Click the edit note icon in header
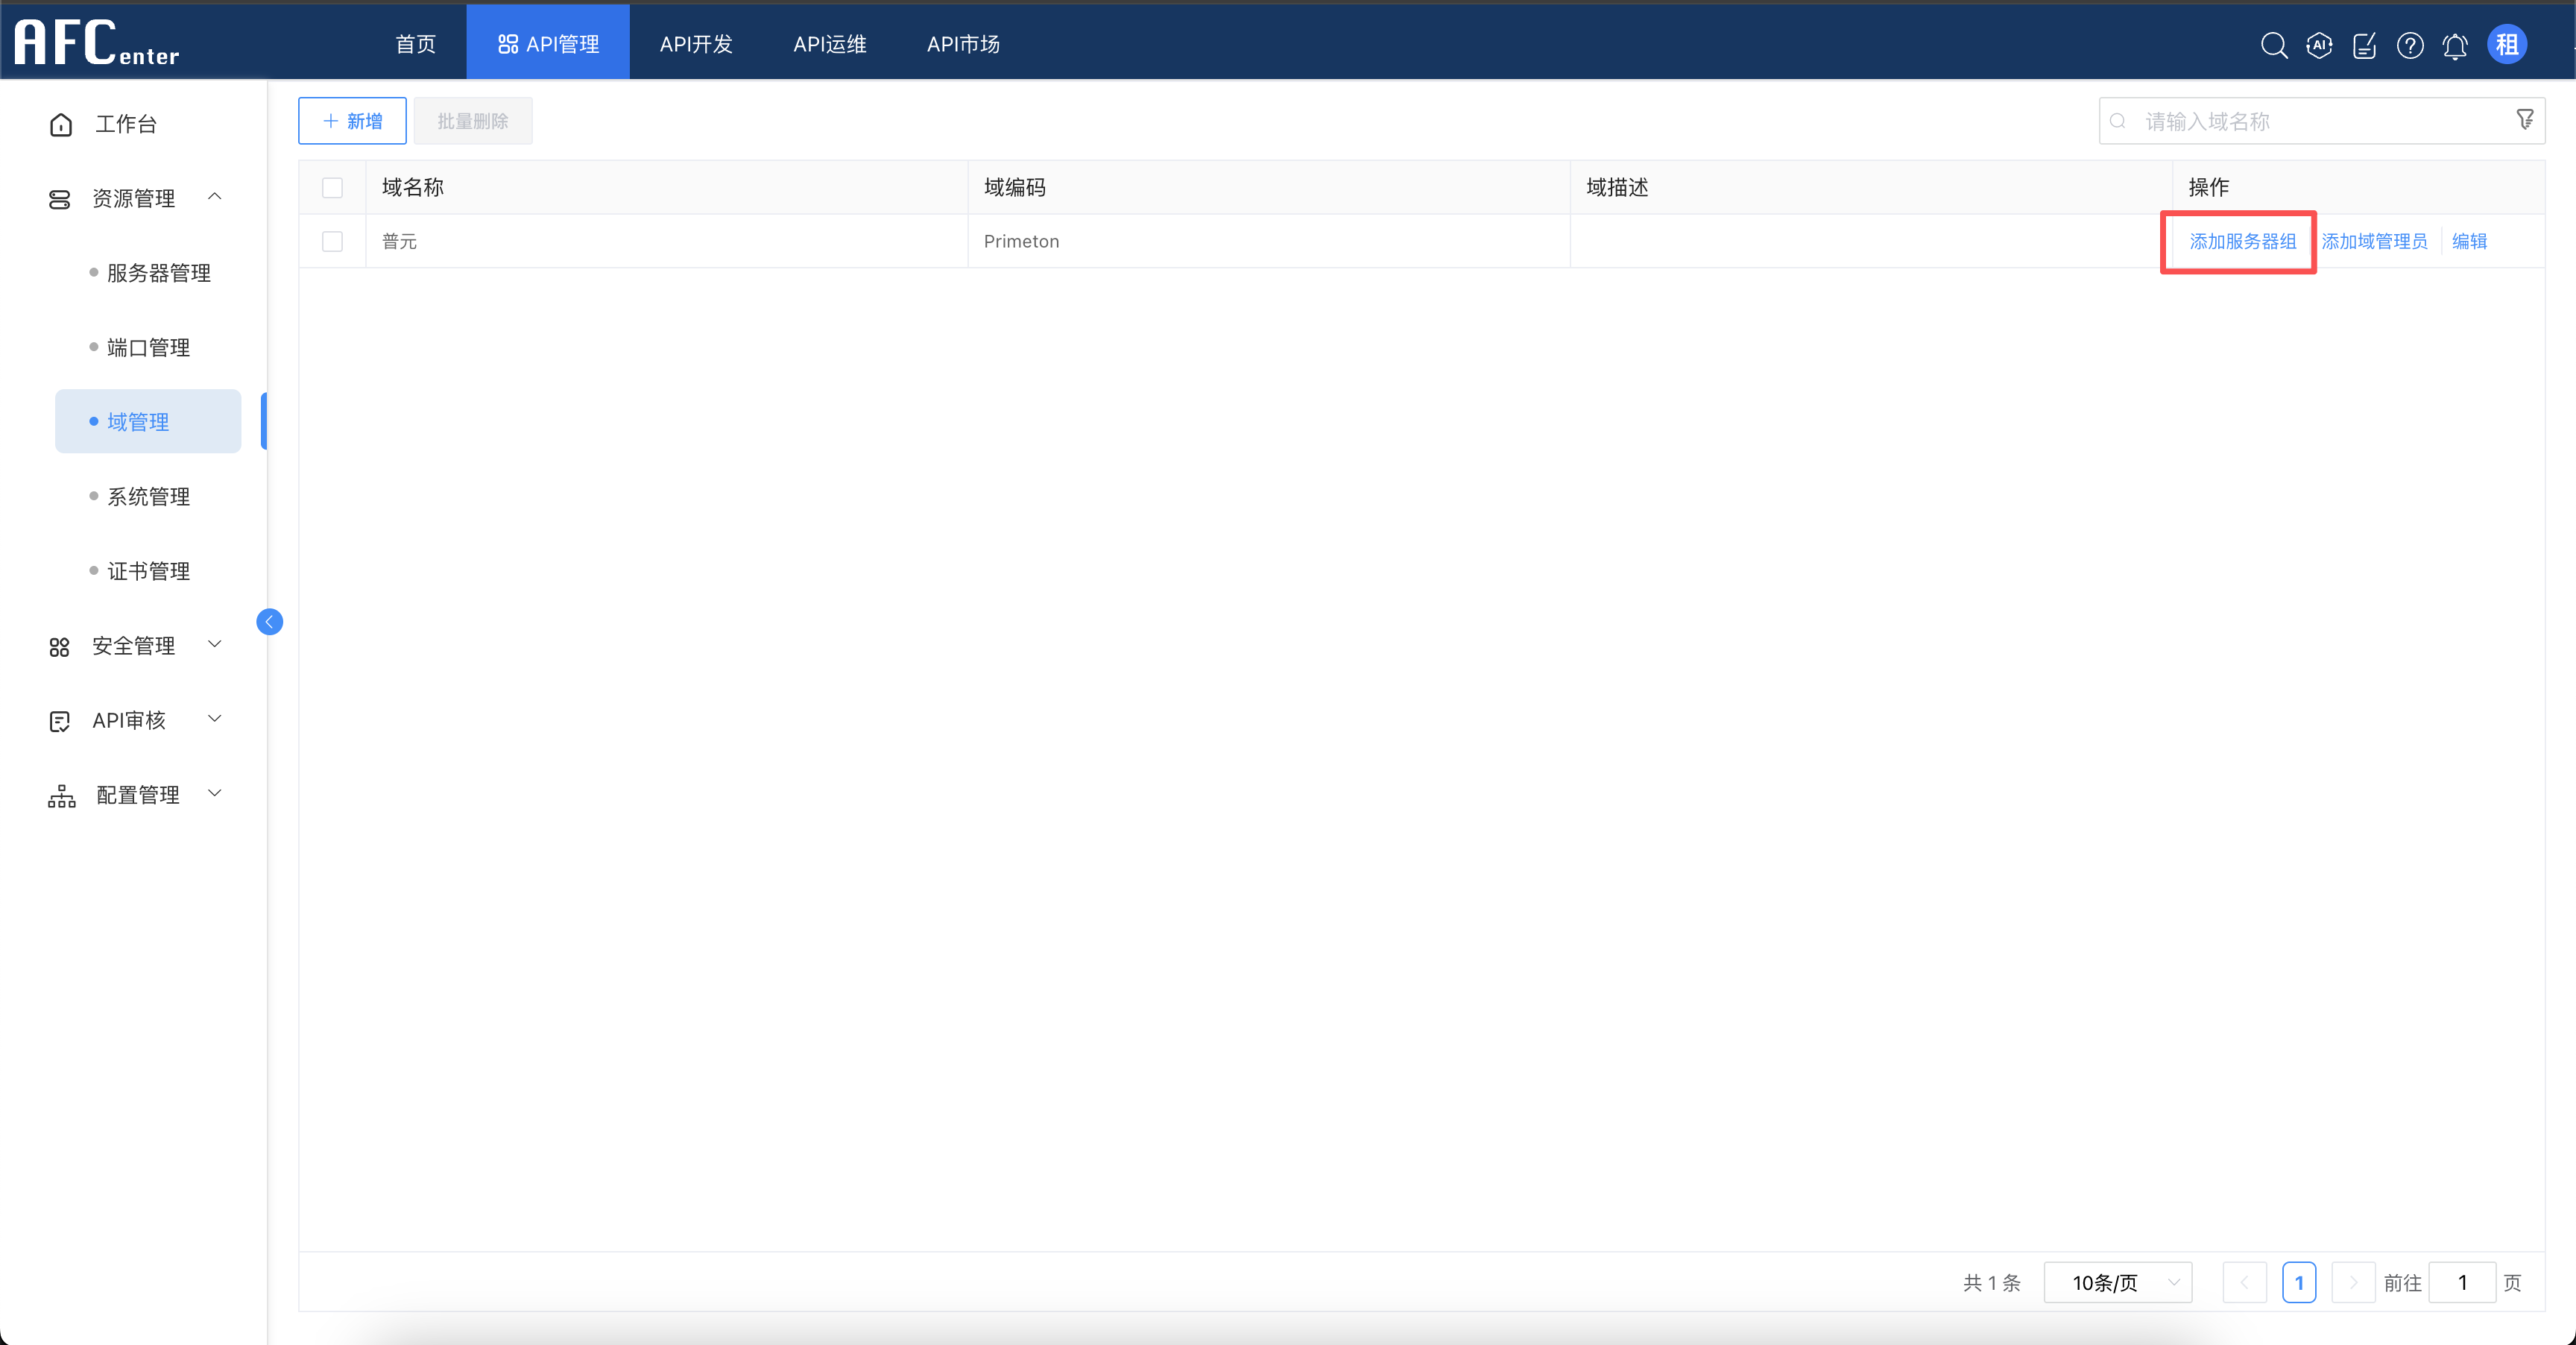 [2364, 45]
